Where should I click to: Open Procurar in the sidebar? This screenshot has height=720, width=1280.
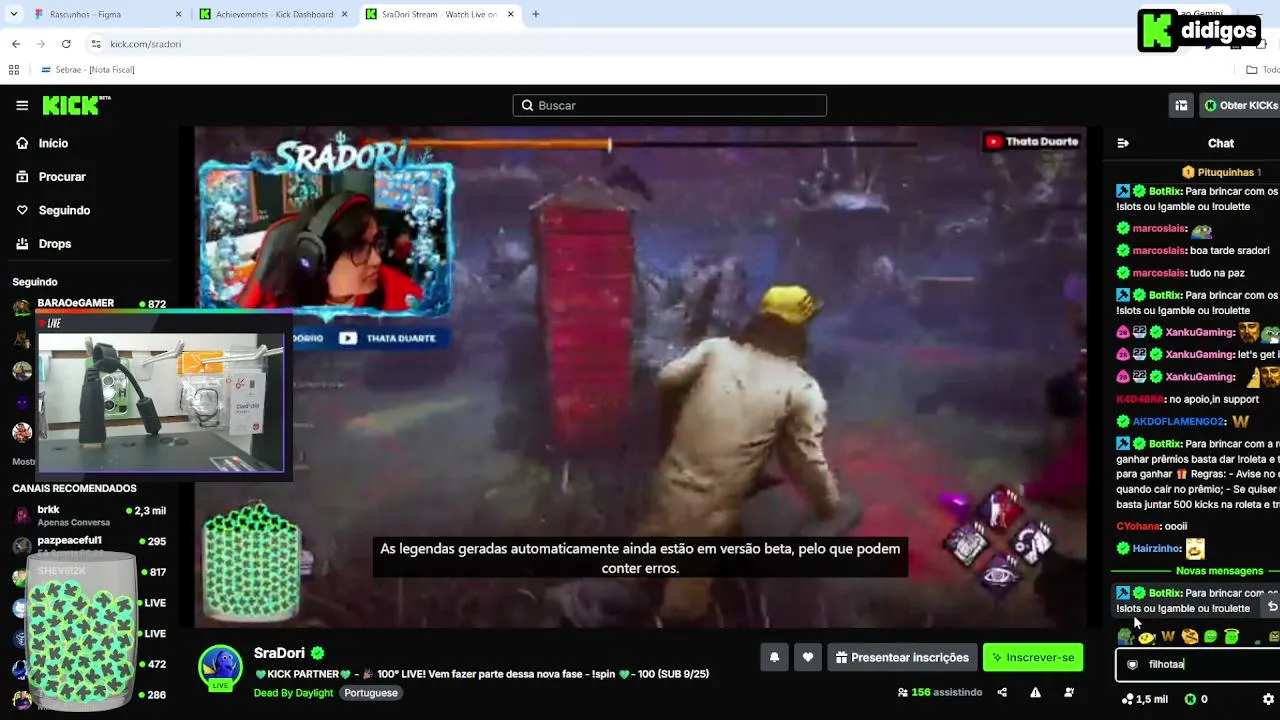click(62, 176)
